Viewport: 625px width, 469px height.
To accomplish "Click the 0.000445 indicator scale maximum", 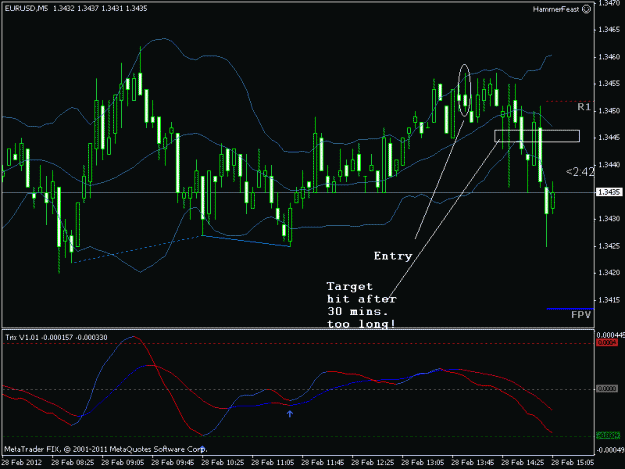I will (x=611, y=334).
